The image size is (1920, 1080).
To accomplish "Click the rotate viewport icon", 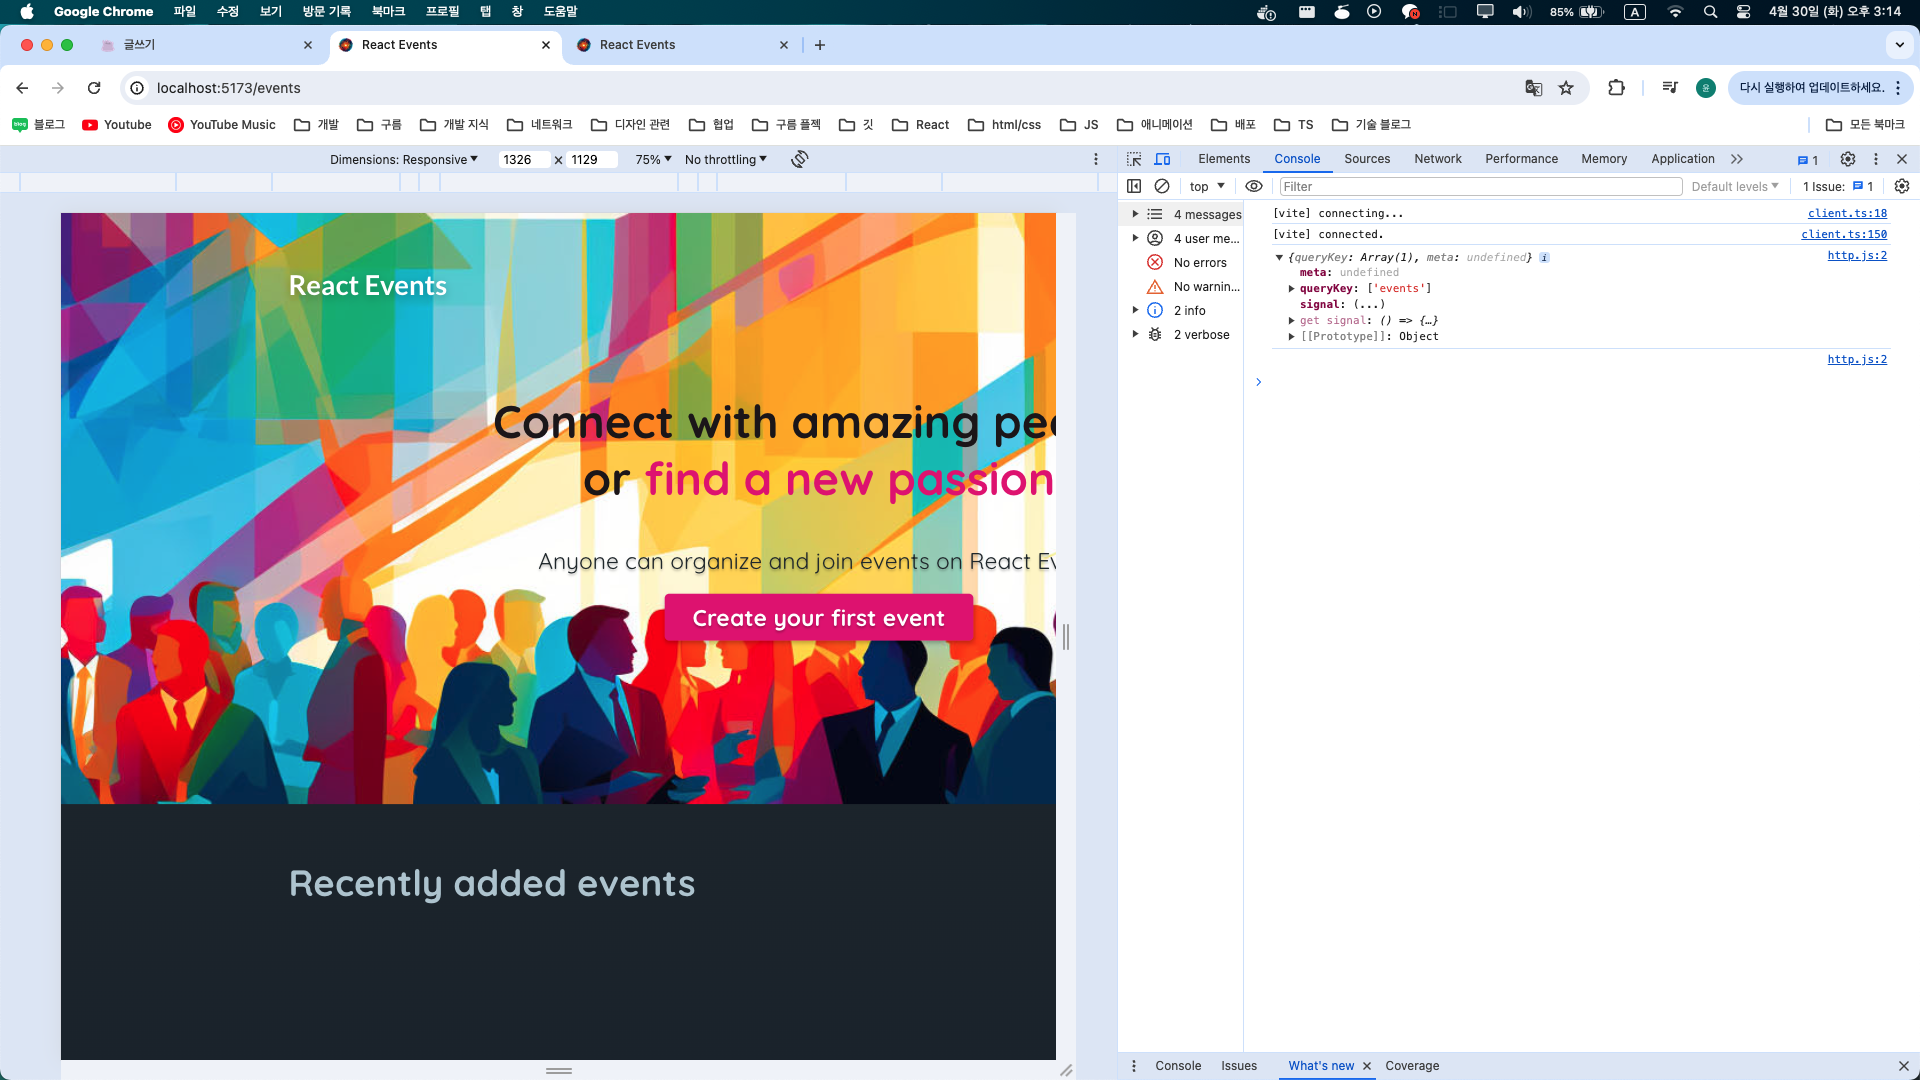I will (799, 159).
